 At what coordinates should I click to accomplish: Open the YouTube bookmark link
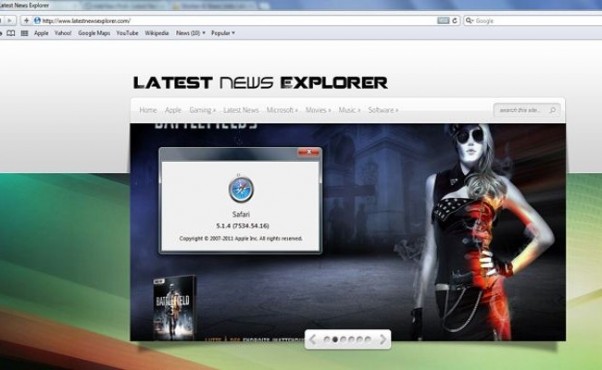click(x=127, y=33)
